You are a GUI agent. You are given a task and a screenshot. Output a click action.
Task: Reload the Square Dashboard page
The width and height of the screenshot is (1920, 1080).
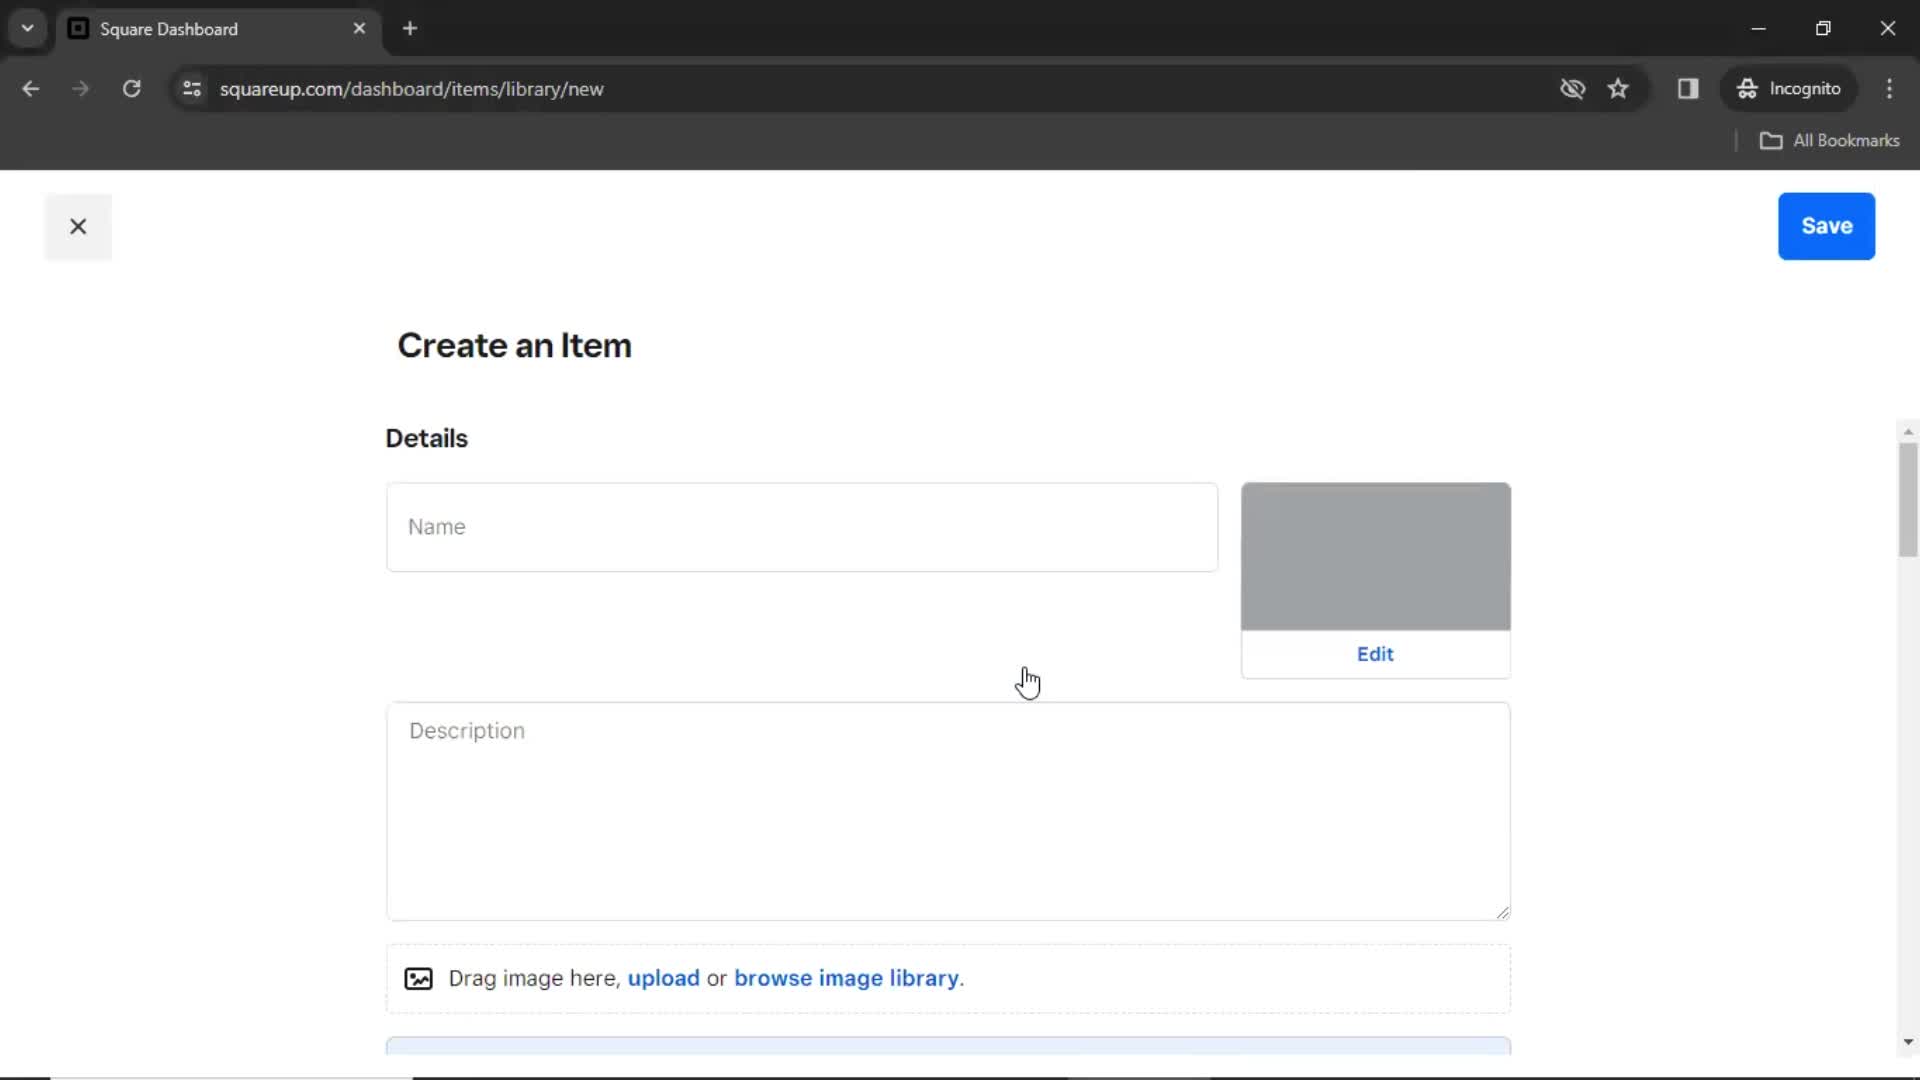pos(131,89)
